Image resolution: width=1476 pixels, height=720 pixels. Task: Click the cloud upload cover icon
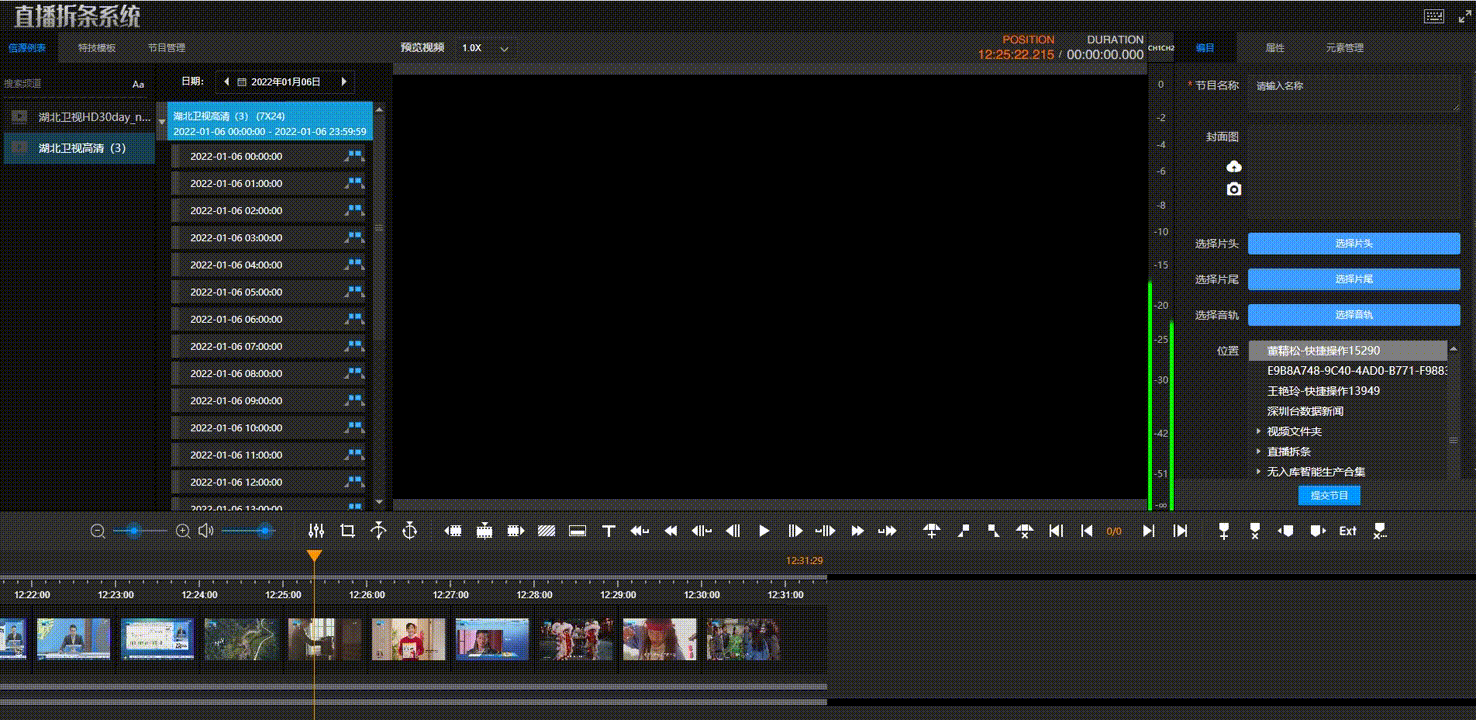(1234, 166)
